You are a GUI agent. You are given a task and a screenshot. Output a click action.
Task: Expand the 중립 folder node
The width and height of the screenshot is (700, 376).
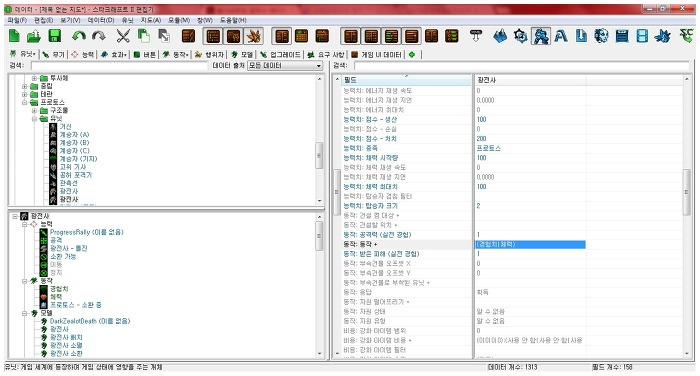click(x=25, y=86)
